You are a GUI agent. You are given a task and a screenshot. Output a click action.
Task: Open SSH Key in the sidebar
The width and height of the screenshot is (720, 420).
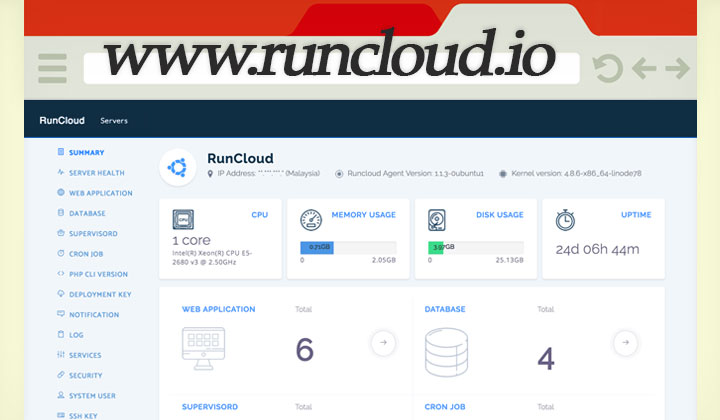tap(83, 415)
